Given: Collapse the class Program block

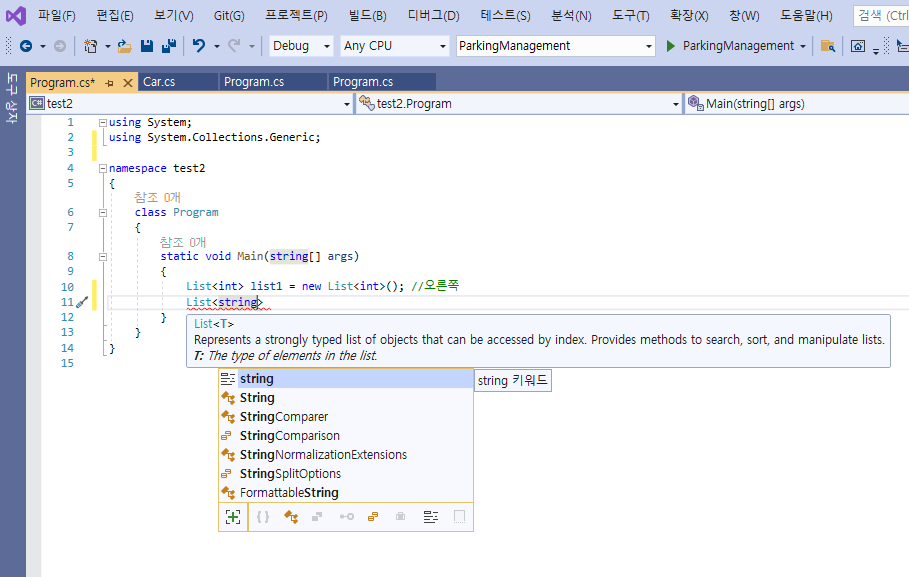Looking at the screenshot, I should 103,213.
